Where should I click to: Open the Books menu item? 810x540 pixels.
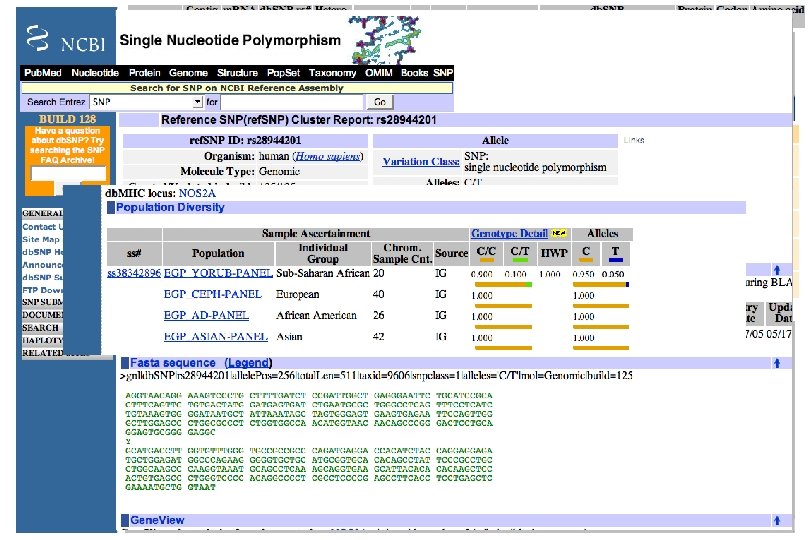414,73
